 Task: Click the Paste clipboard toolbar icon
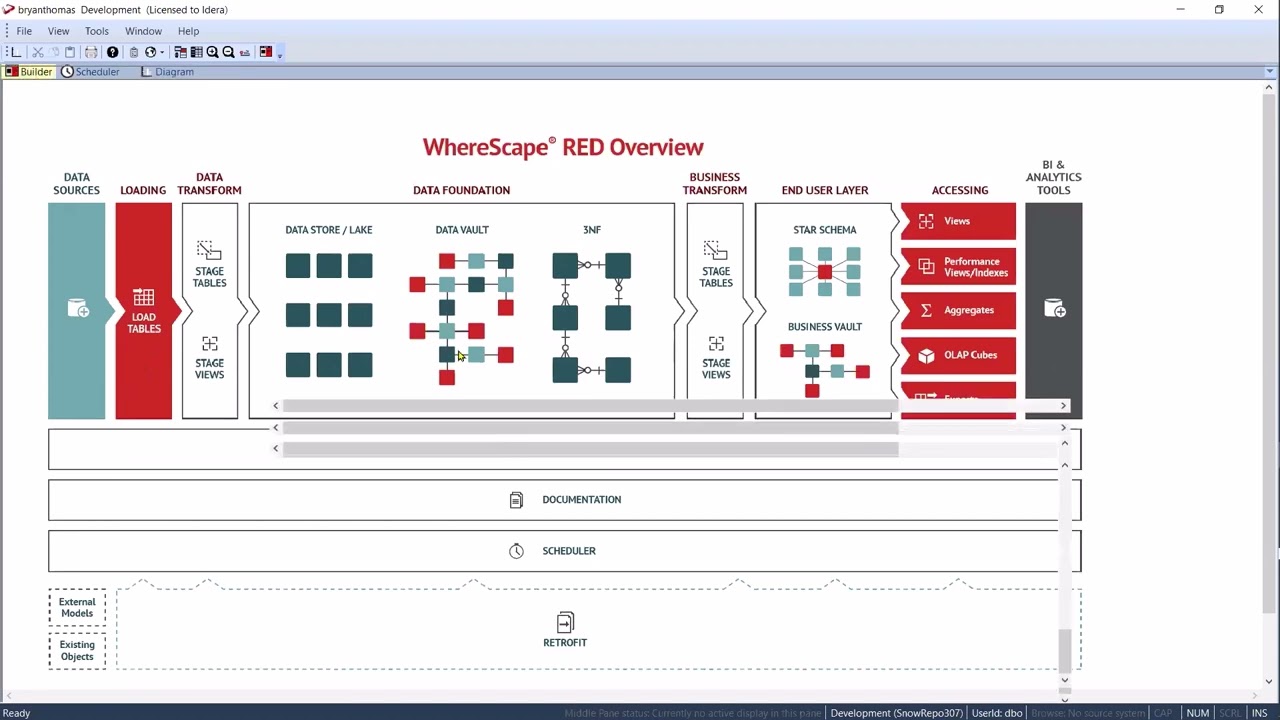(69, 52)
